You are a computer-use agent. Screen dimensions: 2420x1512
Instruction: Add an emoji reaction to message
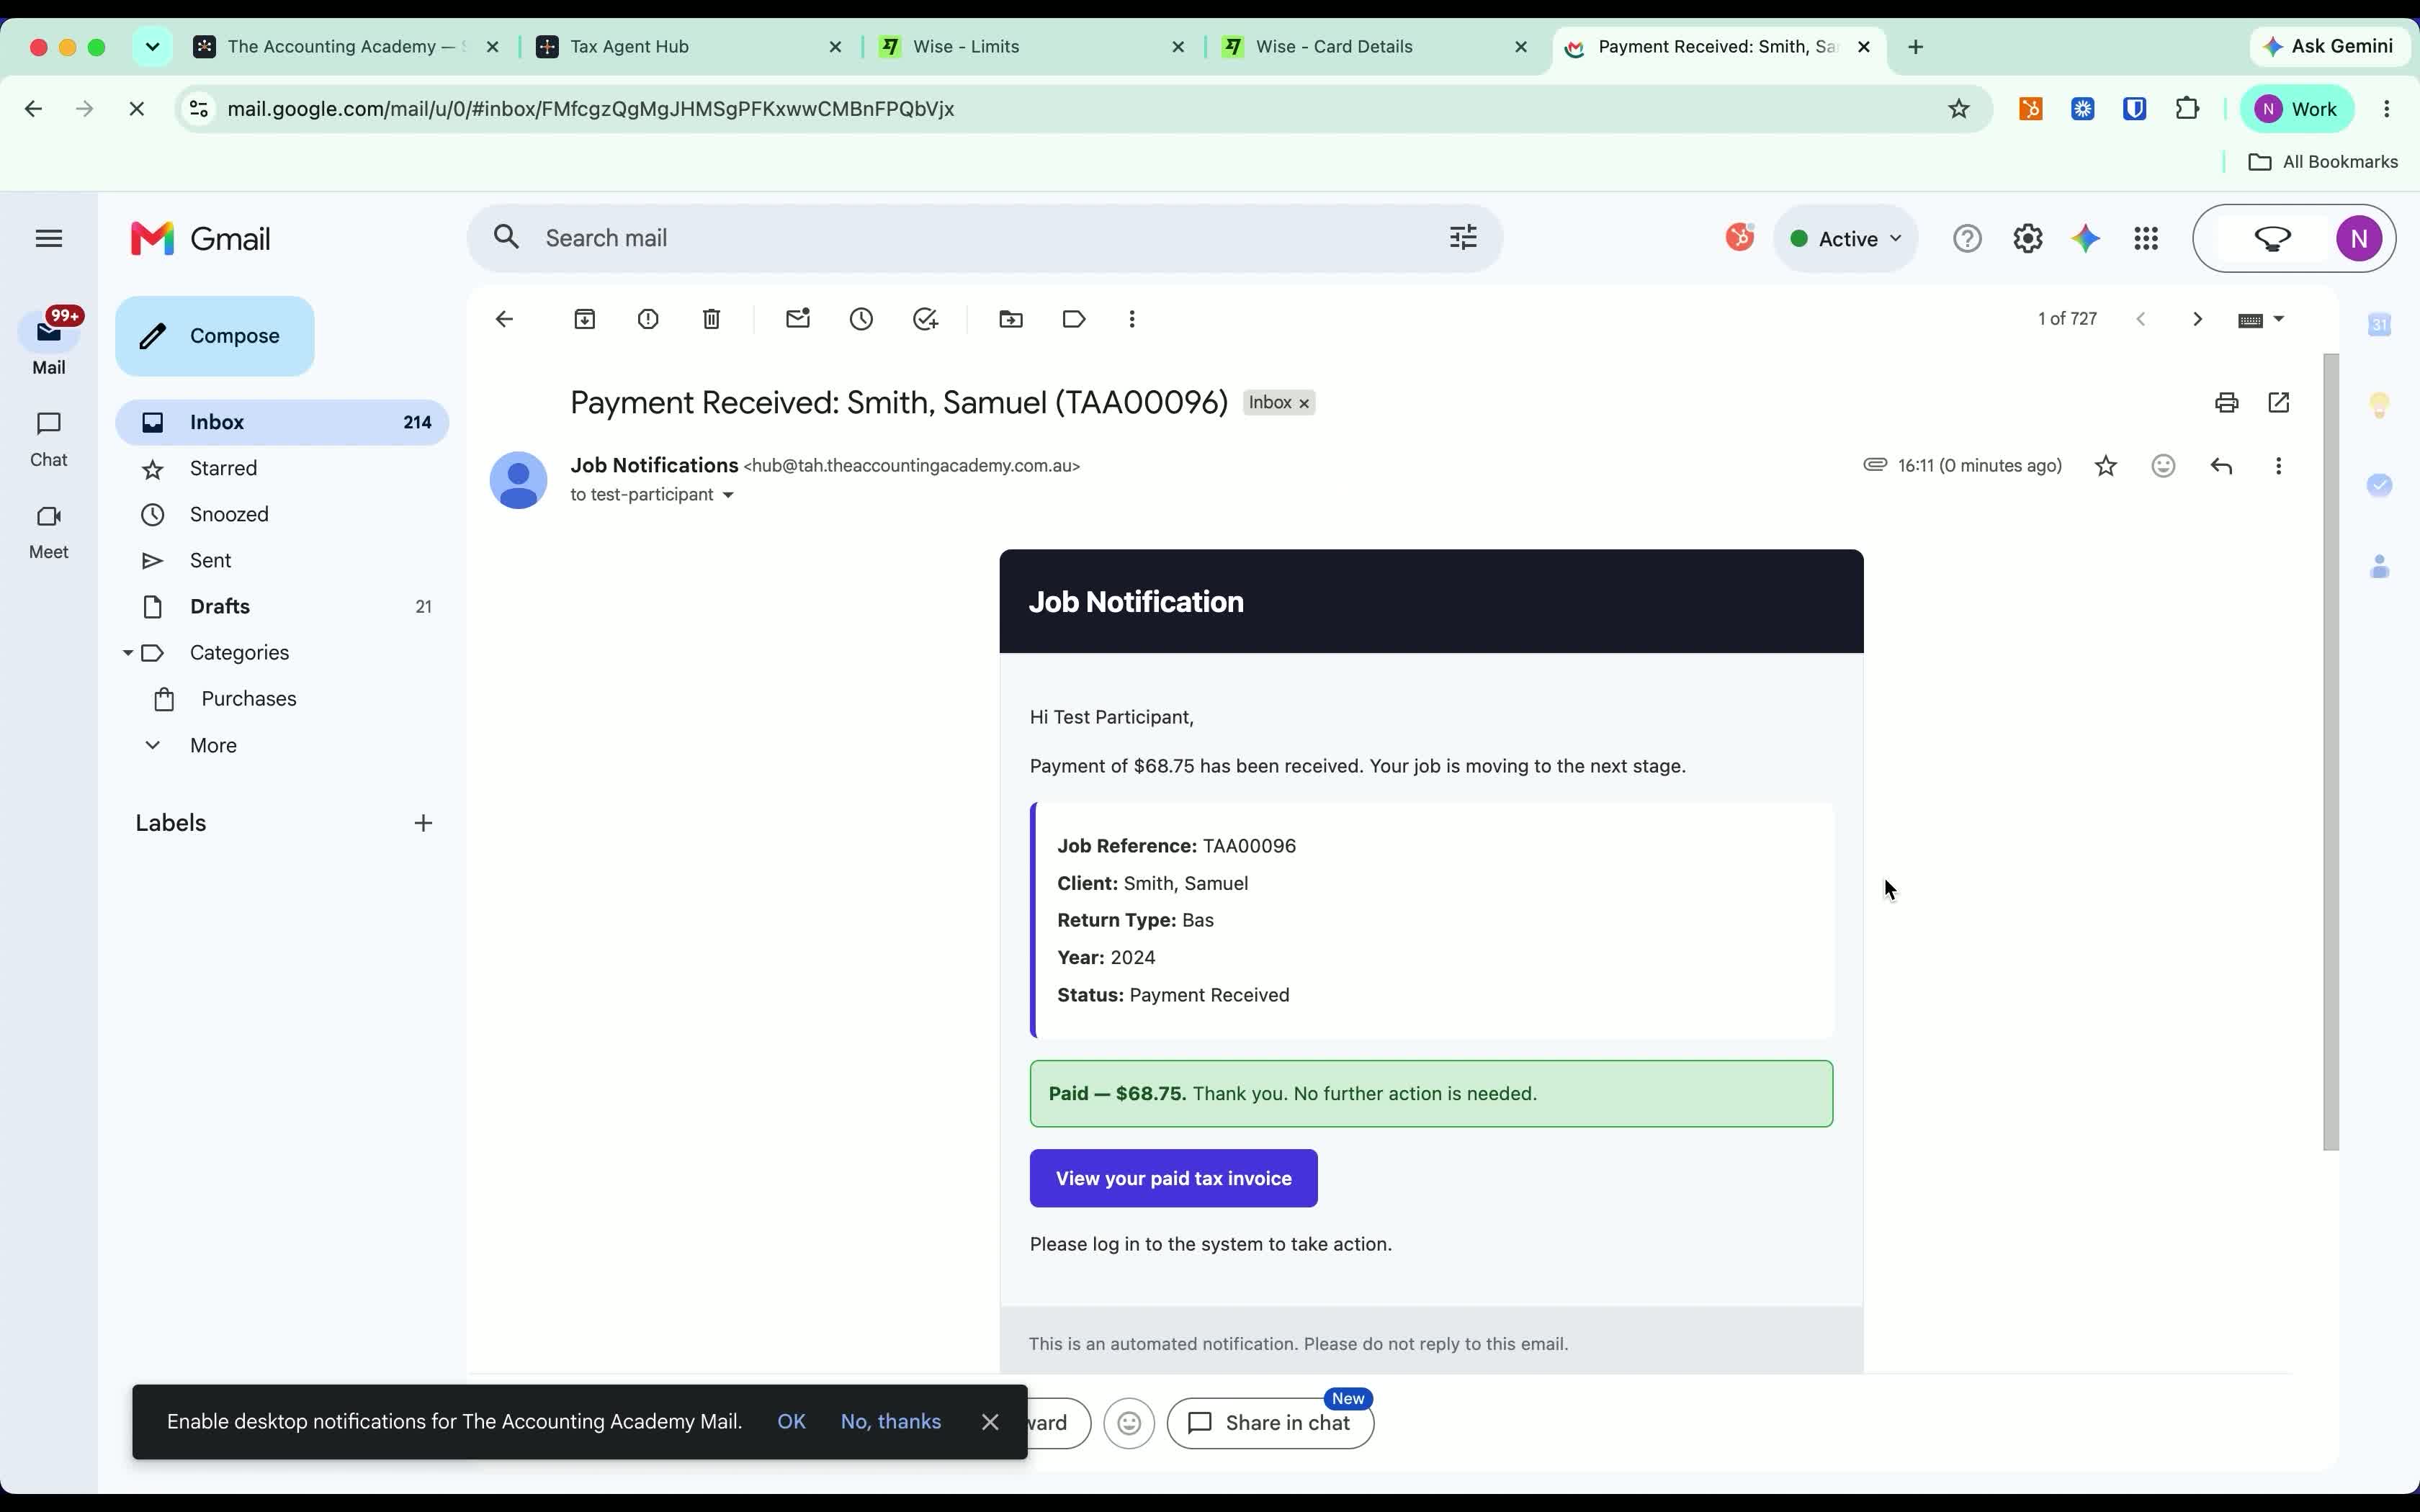[2163, 466]
